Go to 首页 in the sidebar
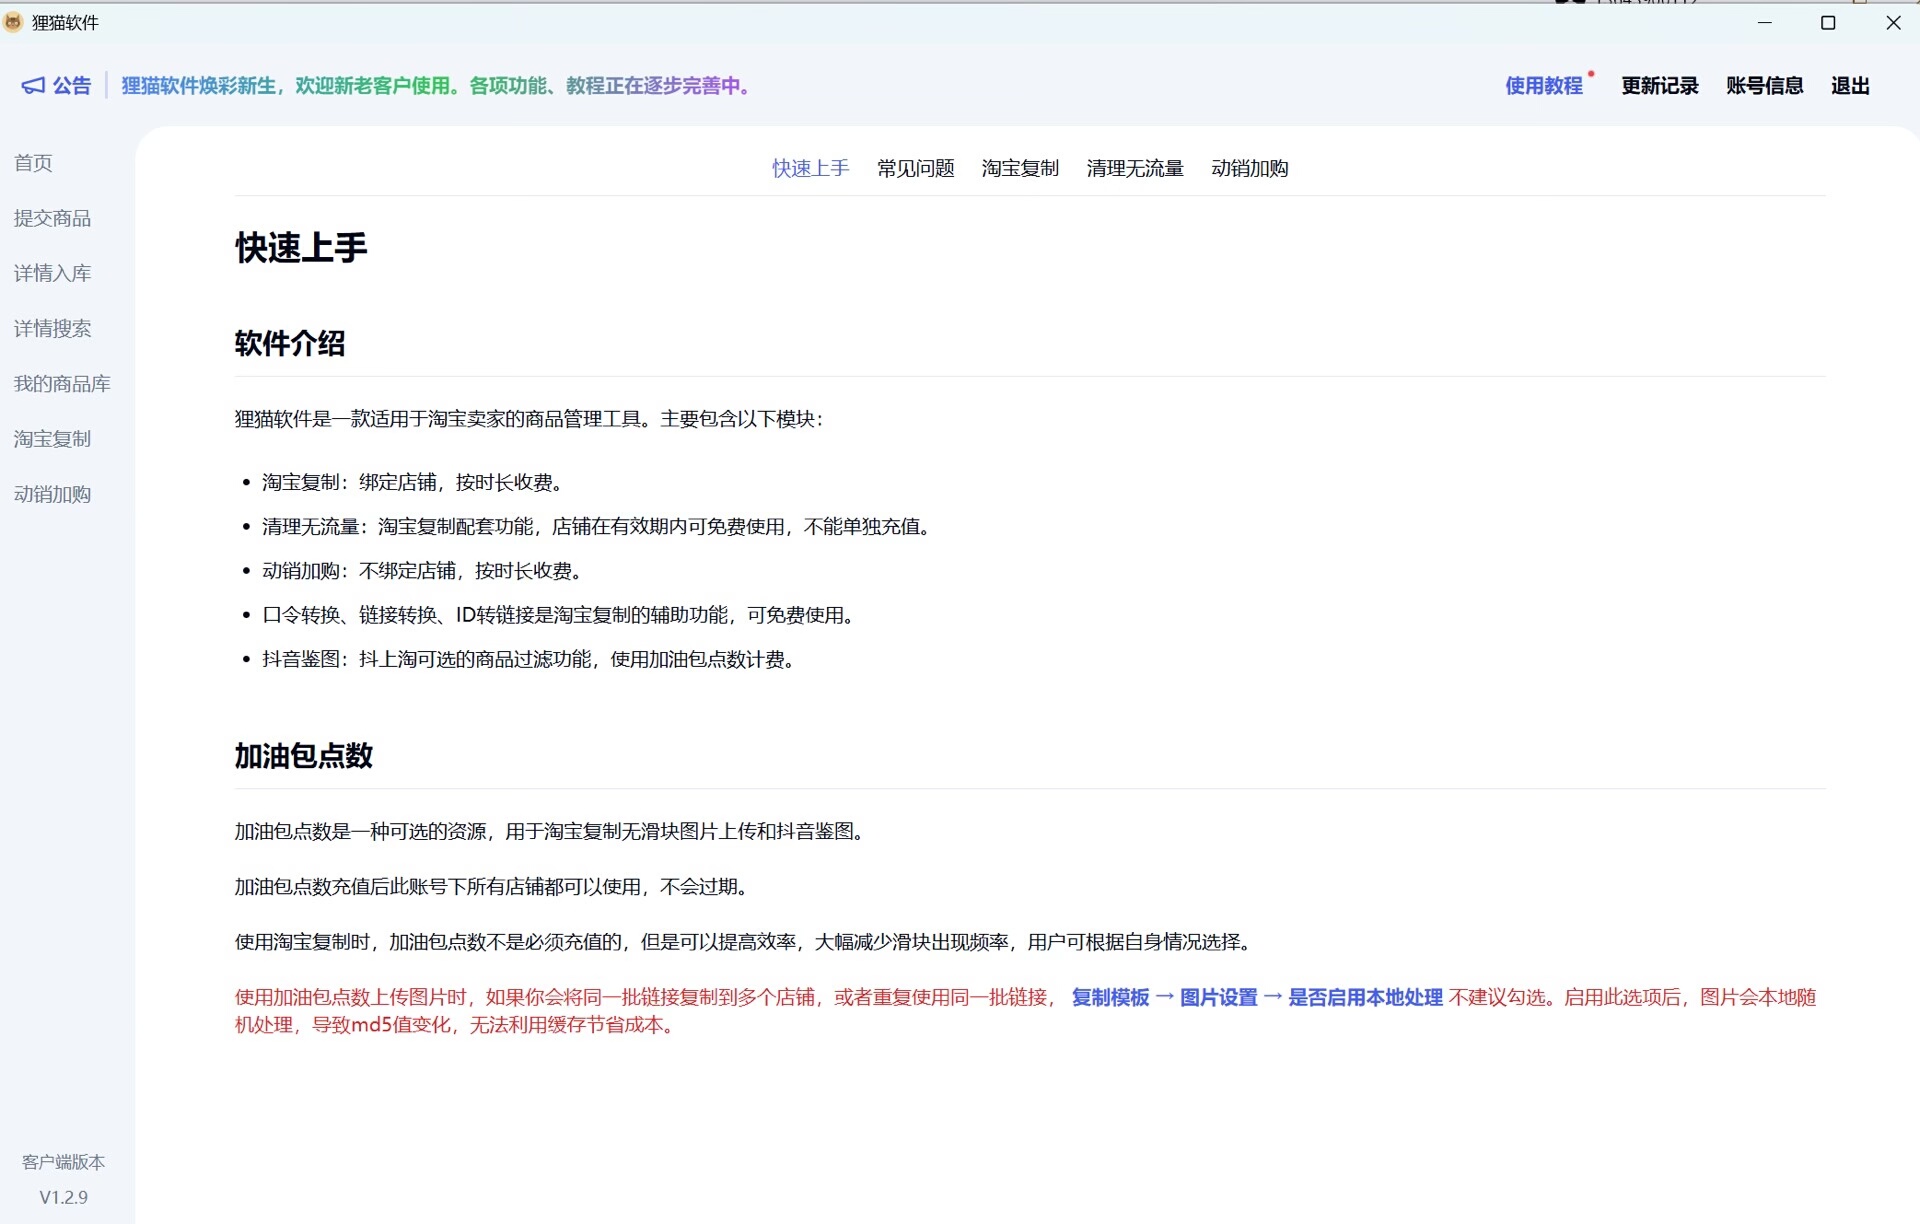This screenshot has height=1224, width=1920. (33, 163)
